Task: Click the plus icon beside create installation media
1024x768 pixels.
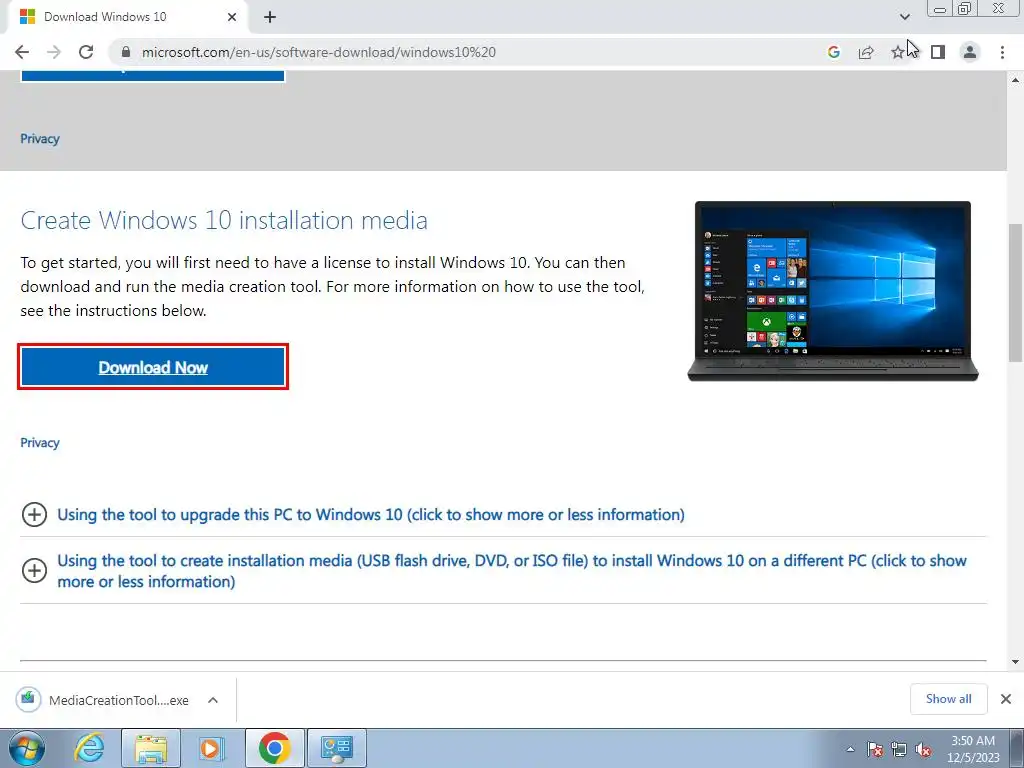Action: click(x=35, y=571)
